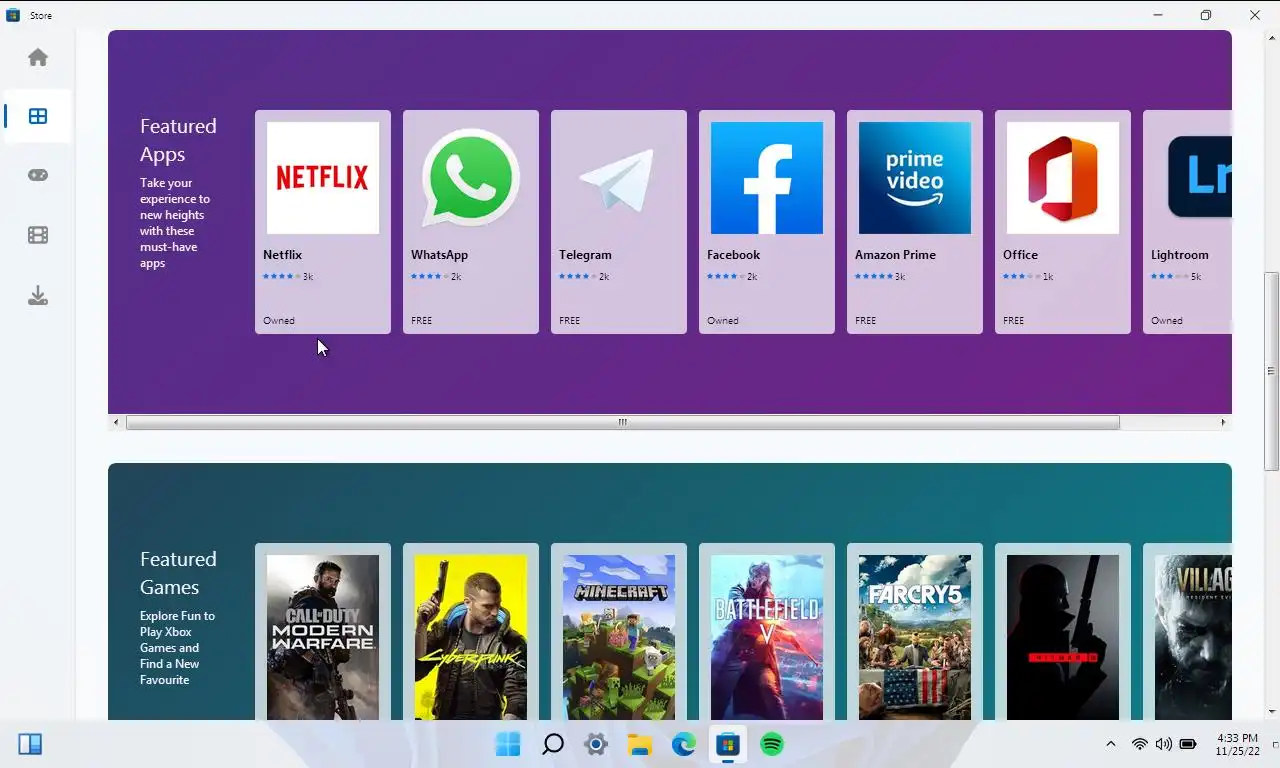This screenshot has width=1280, height=768.
Task: Open File Explorer from the taskbar
Action: (x=640, y=744)
